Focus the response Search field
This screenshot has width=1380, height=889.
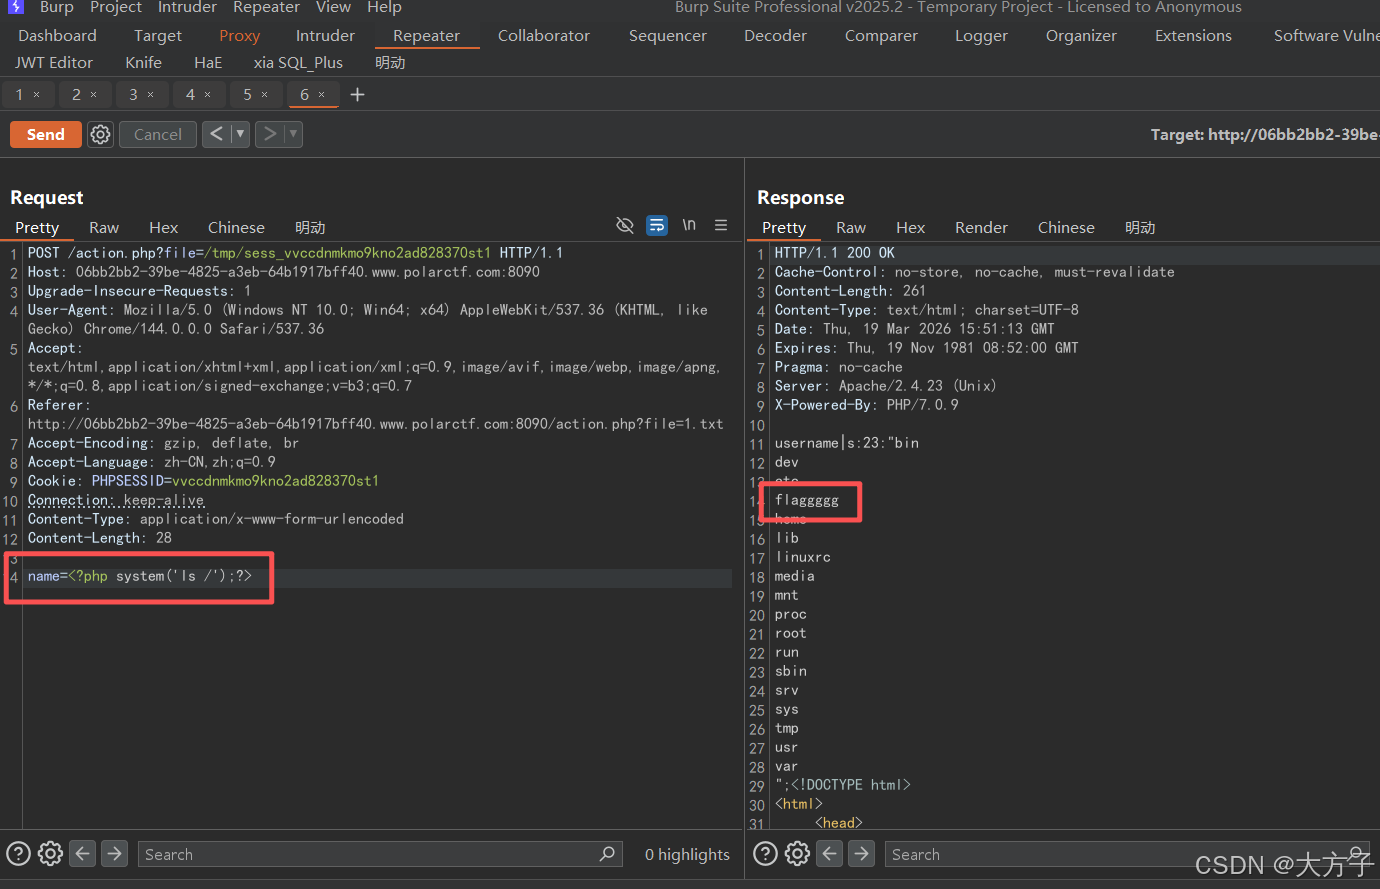(1127, 854)
